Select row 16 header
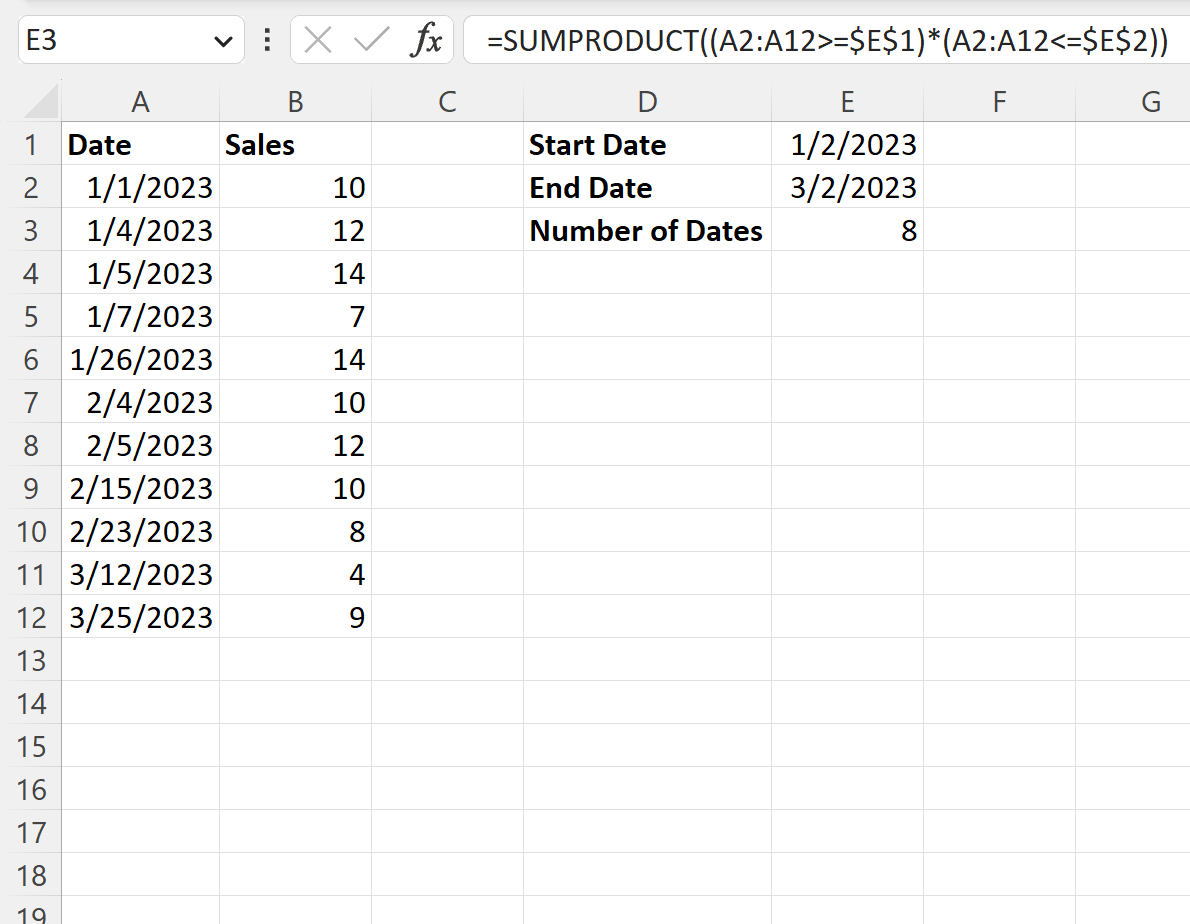Image resolution: width=1190 pixels, height=924 pixels. point(31,789)
